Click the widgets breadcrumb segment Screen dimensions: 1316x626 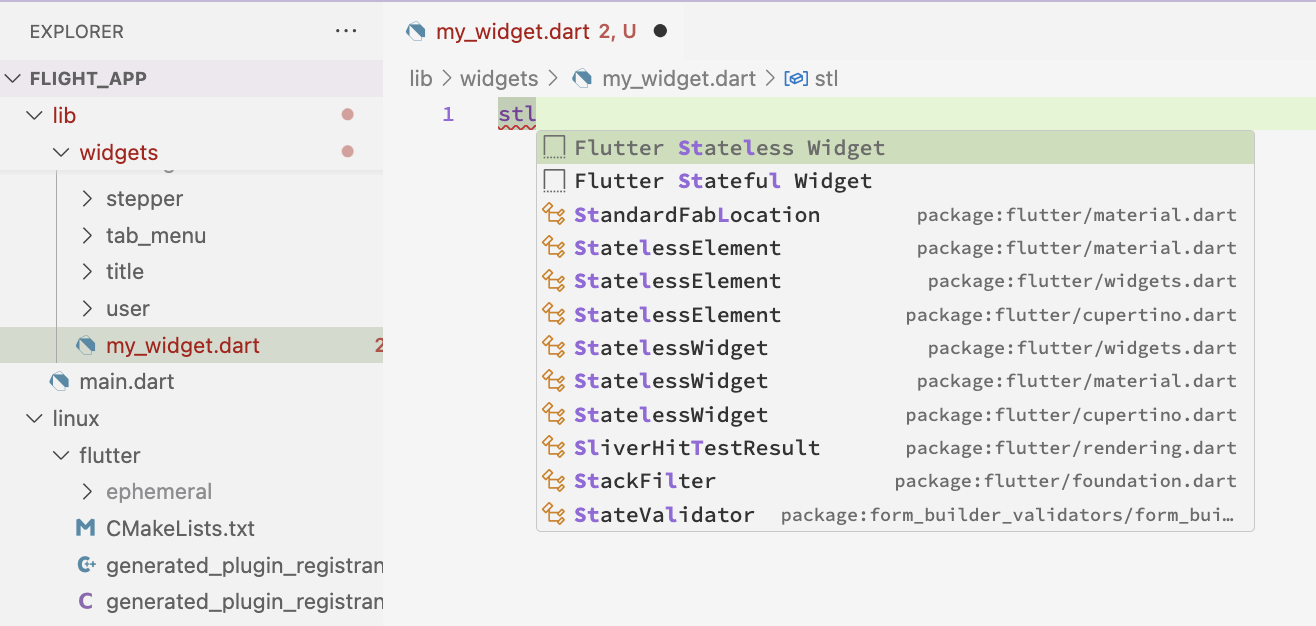[498, 78]
